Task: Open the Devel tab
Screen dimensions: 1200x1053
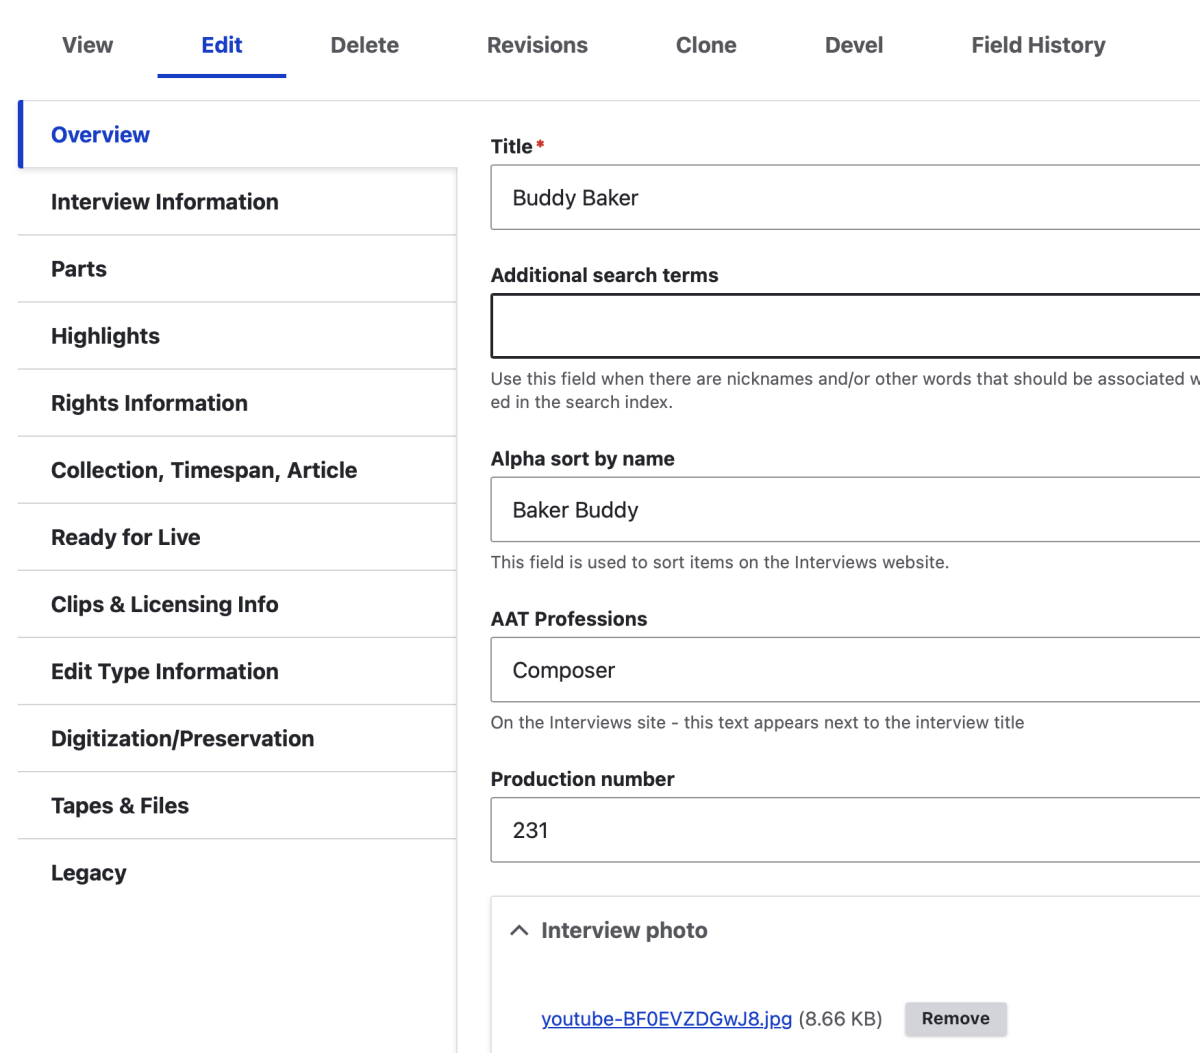Action: click(x=853, y=45)
